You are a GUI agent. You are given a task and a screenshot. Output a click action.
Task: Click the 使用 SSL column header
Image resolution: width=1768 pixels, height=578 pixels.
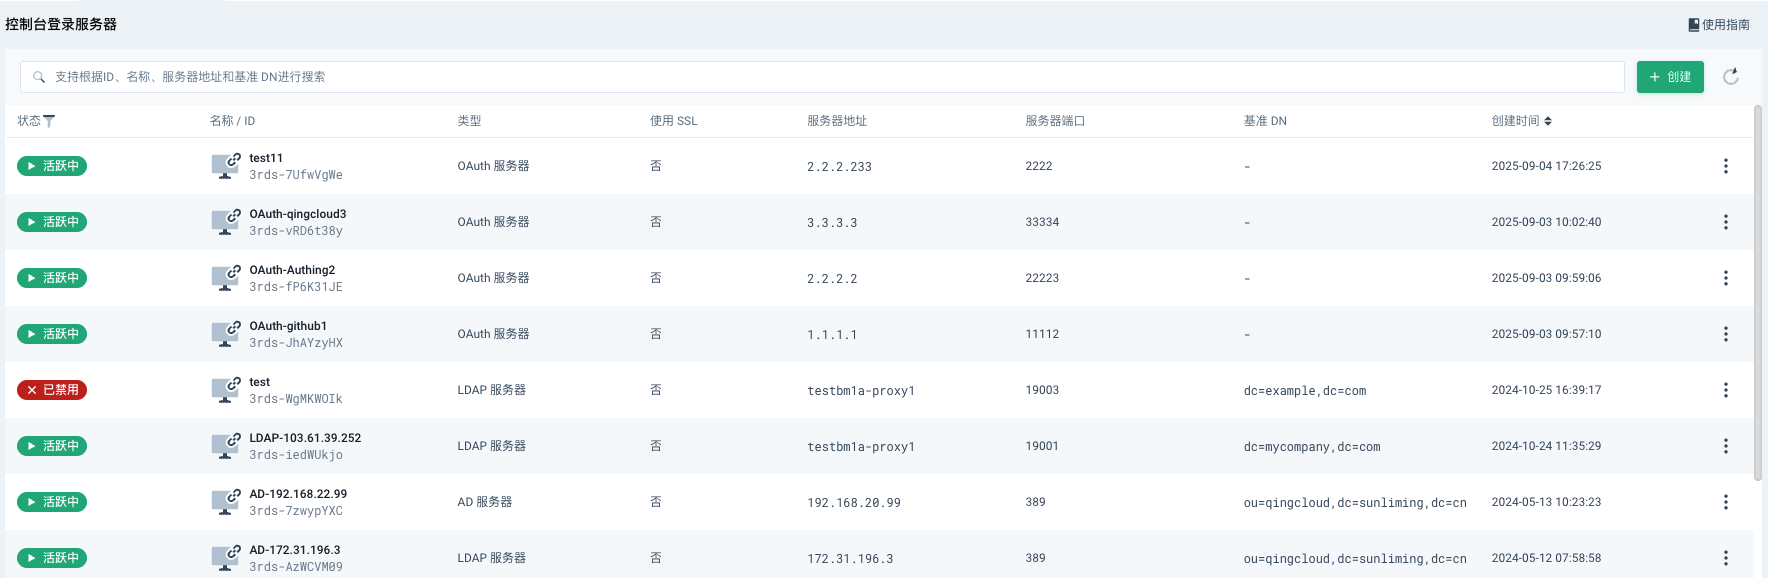pyautogui.click(x=674, y=121)
